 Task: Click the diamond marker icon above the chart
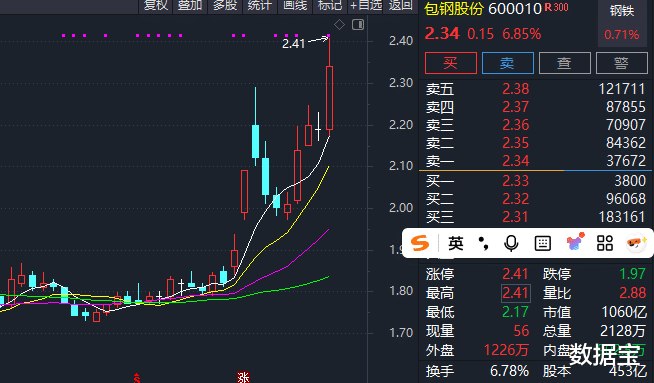coord(339,25)
